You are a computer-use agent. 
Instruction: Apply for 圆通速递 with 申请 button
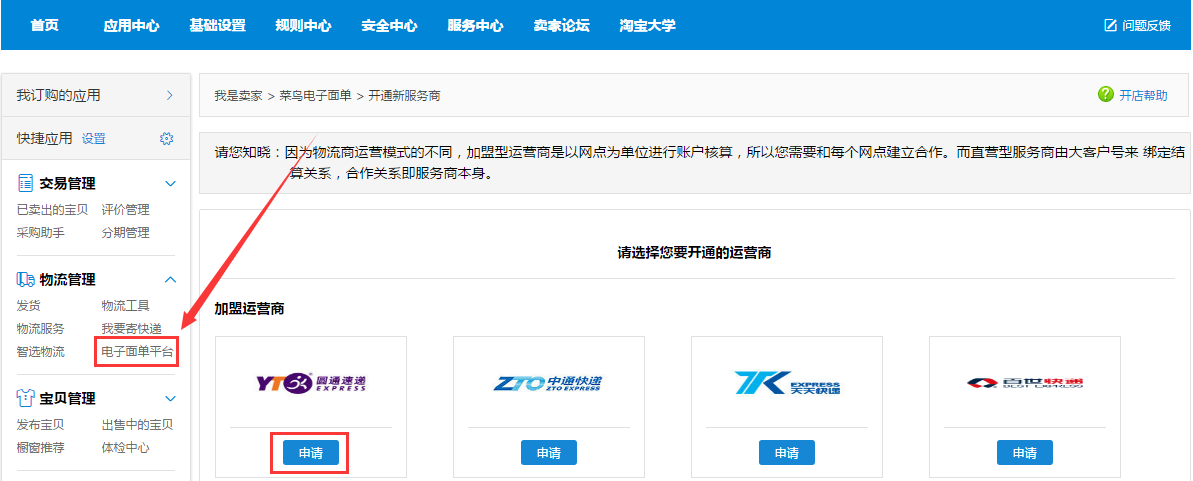[310, 452]
